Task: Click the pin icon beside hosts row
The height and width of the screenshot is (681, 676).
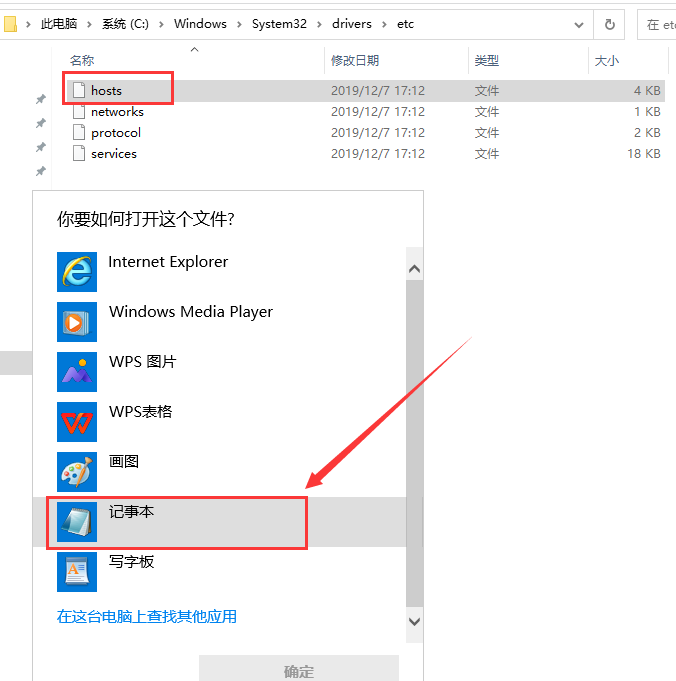Action: pos(40,99)
